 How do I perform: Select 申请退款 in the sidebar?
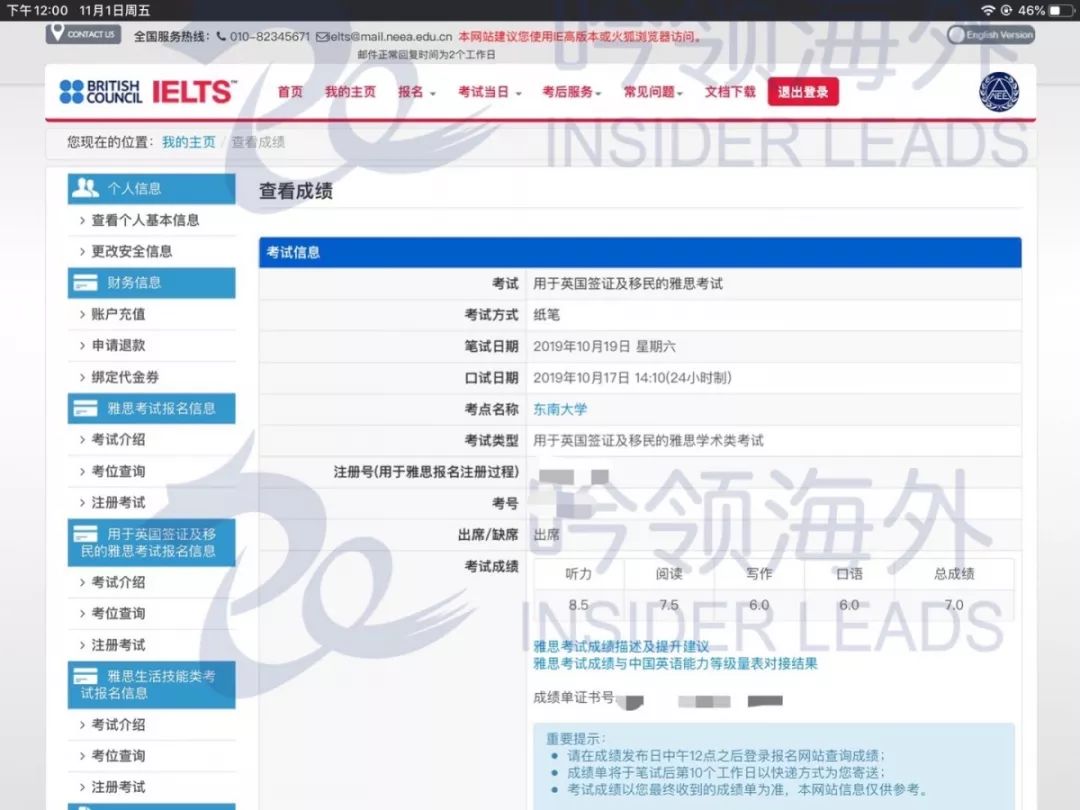(118, 345)
